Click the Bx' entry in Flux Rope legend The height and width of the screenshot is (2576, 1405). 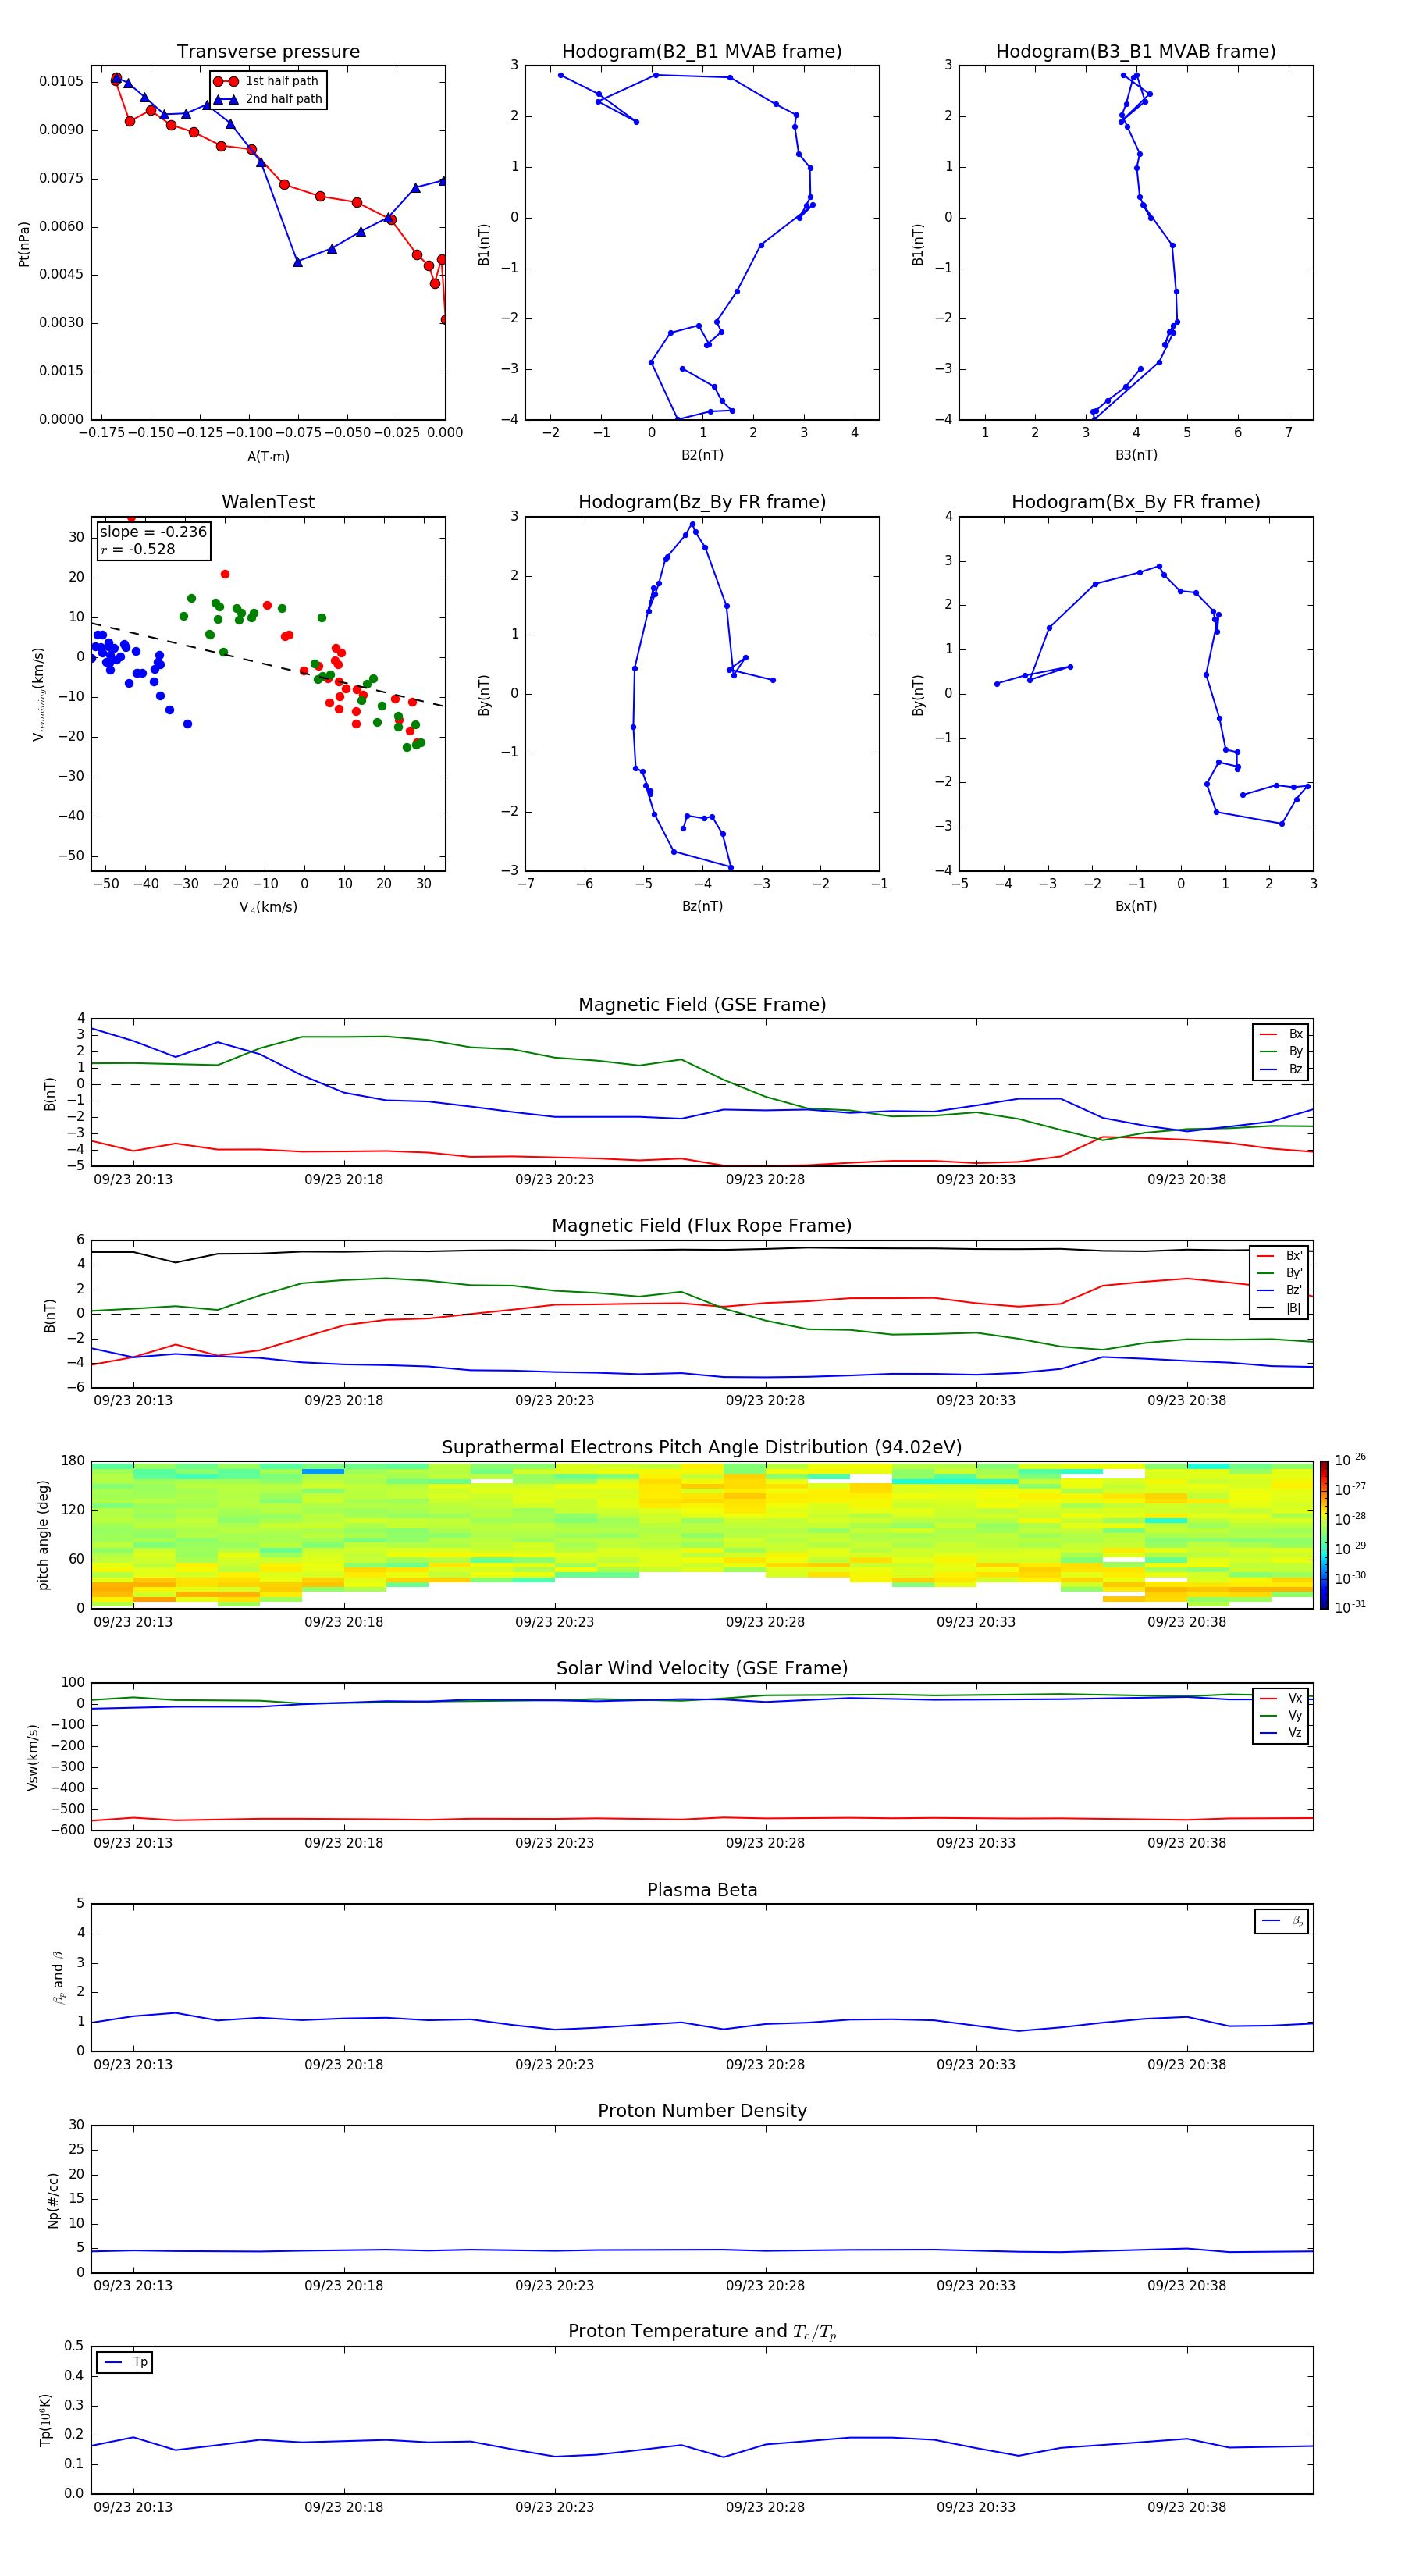tap(1280, 1256)
